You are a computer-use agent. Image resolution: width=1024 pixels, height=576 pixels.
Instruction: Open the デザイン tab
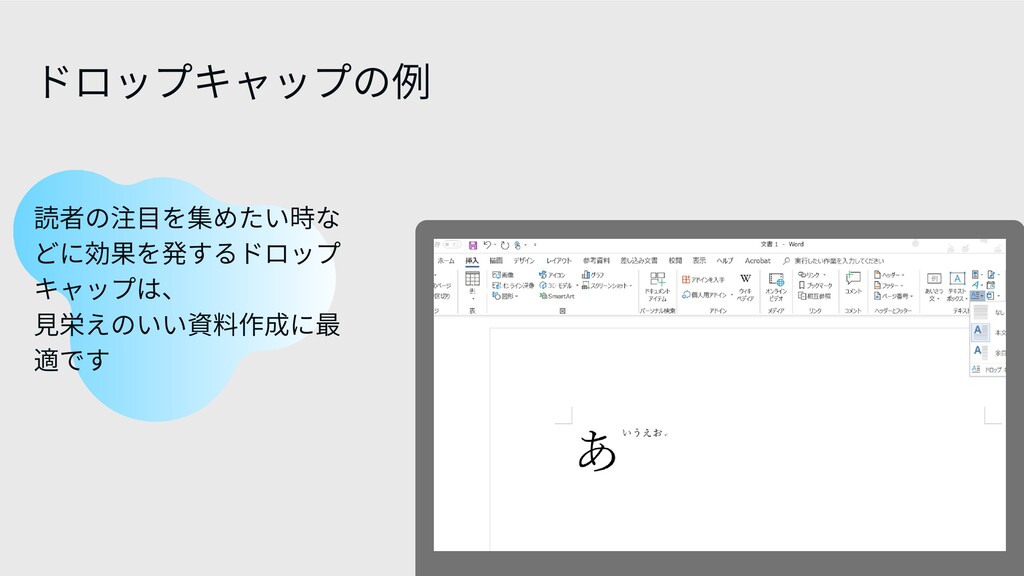pyautogui.click(x=524, y=261)
